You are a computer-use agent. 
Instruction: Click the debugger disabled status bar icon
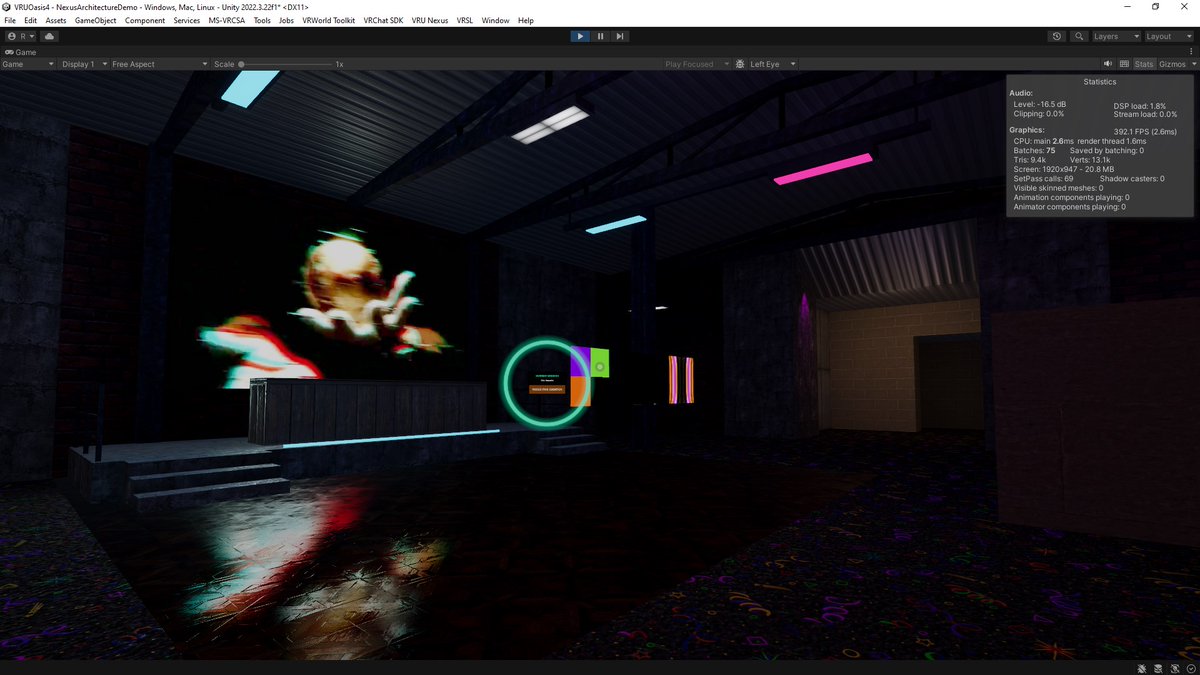click(x=1142, y=667)
